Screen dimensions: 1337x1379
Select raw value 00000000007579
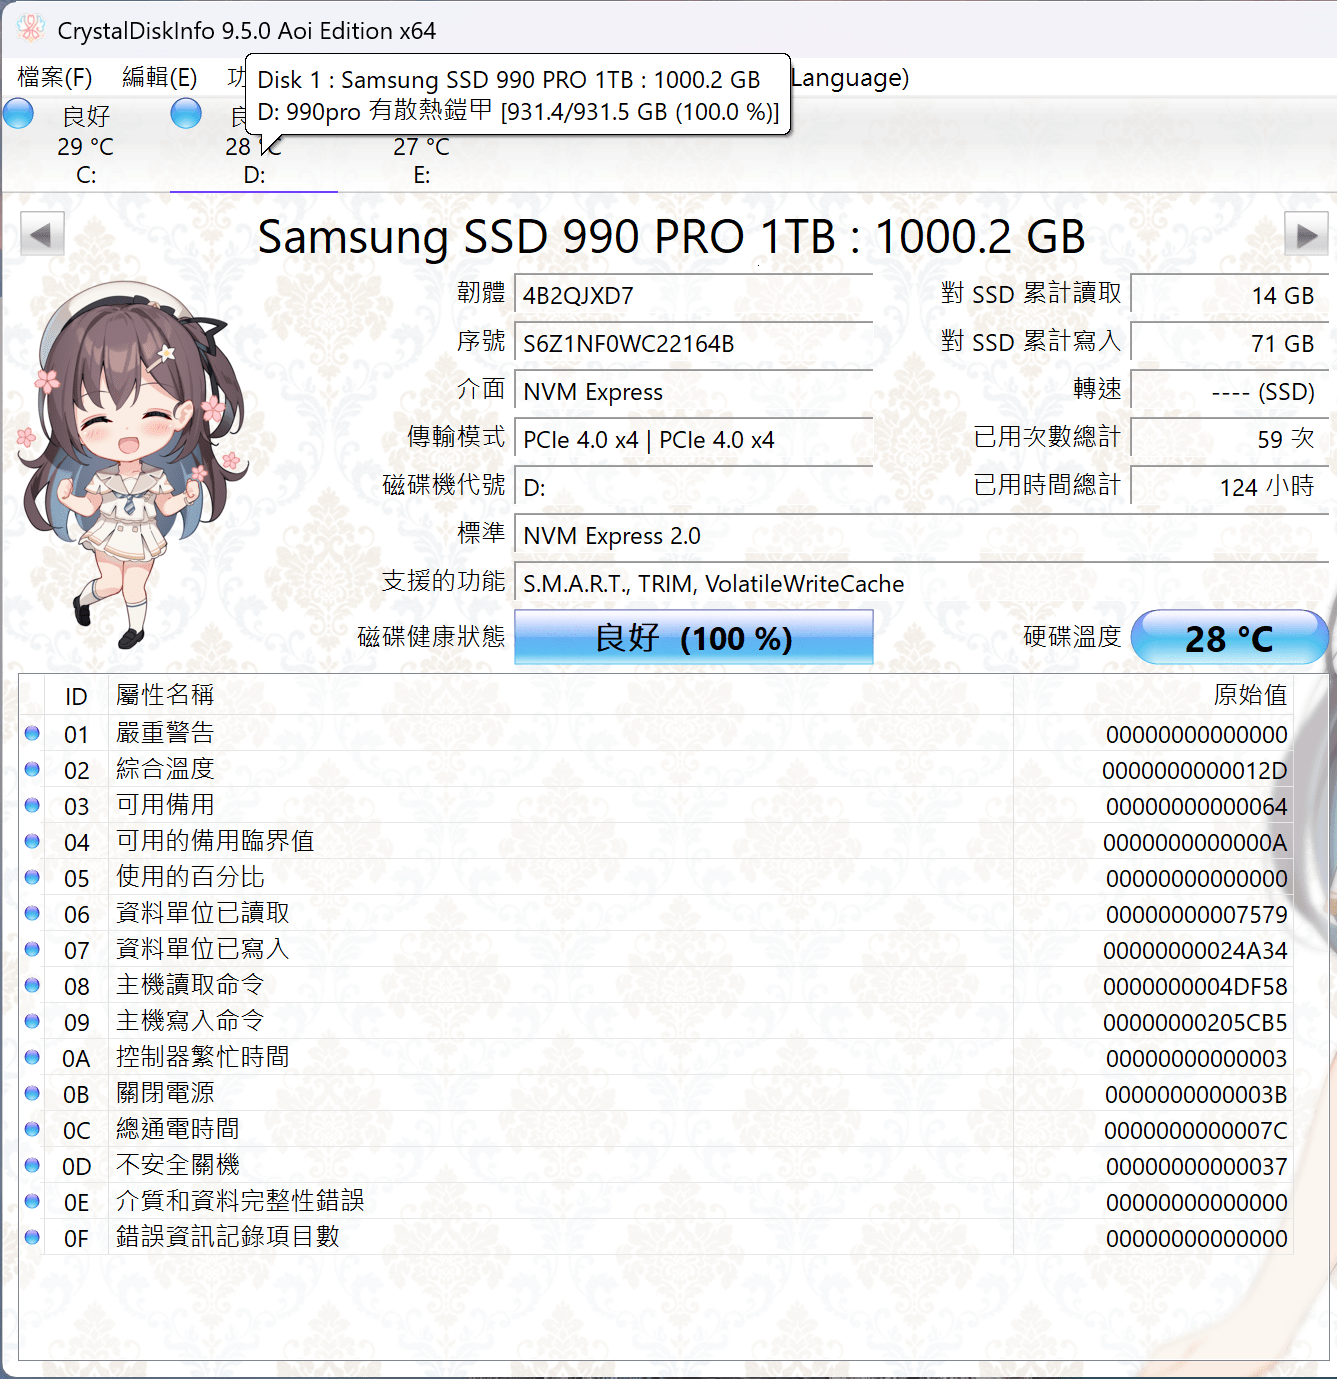point(1197,914)
